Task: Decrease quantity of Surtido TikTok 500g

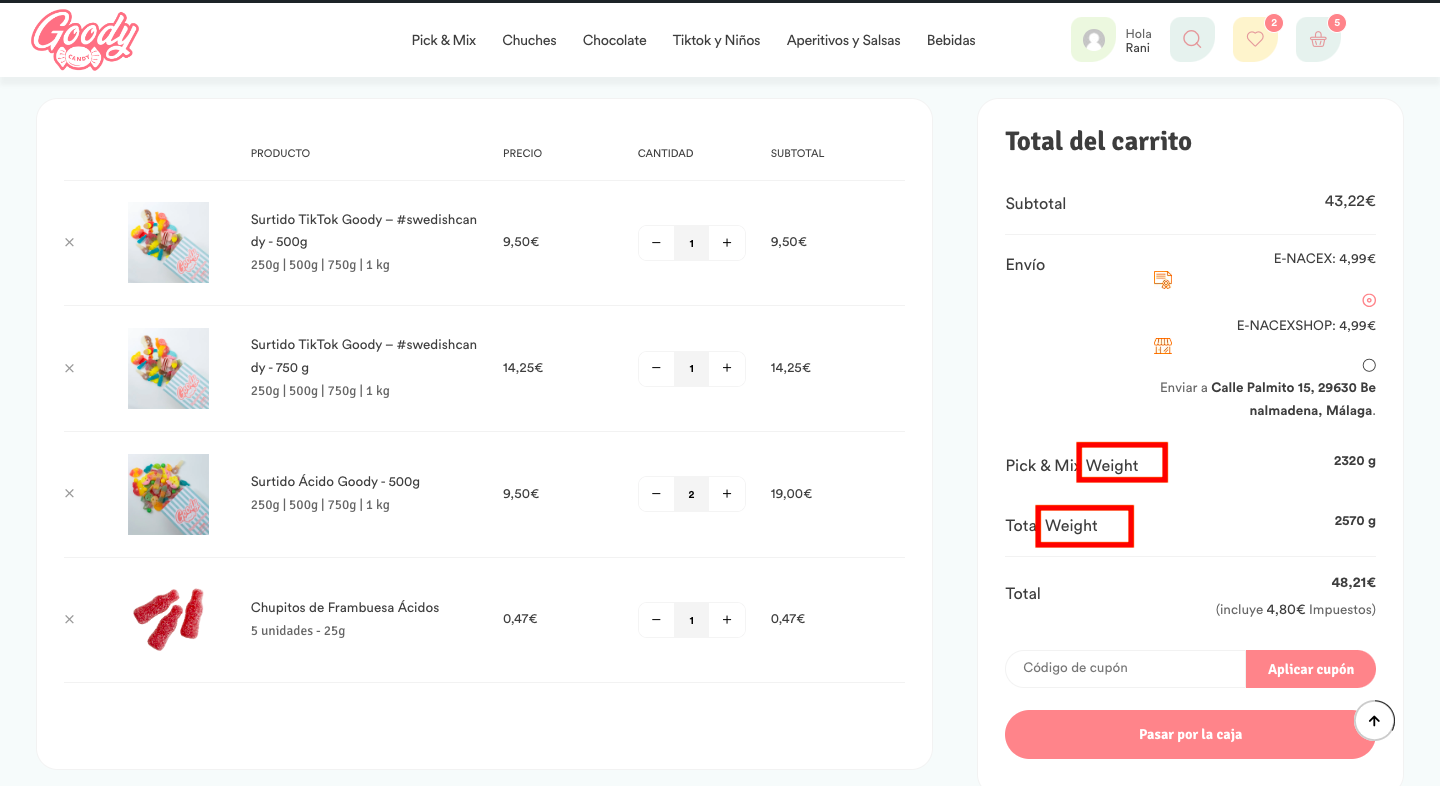Action: [x=656, y=243]
